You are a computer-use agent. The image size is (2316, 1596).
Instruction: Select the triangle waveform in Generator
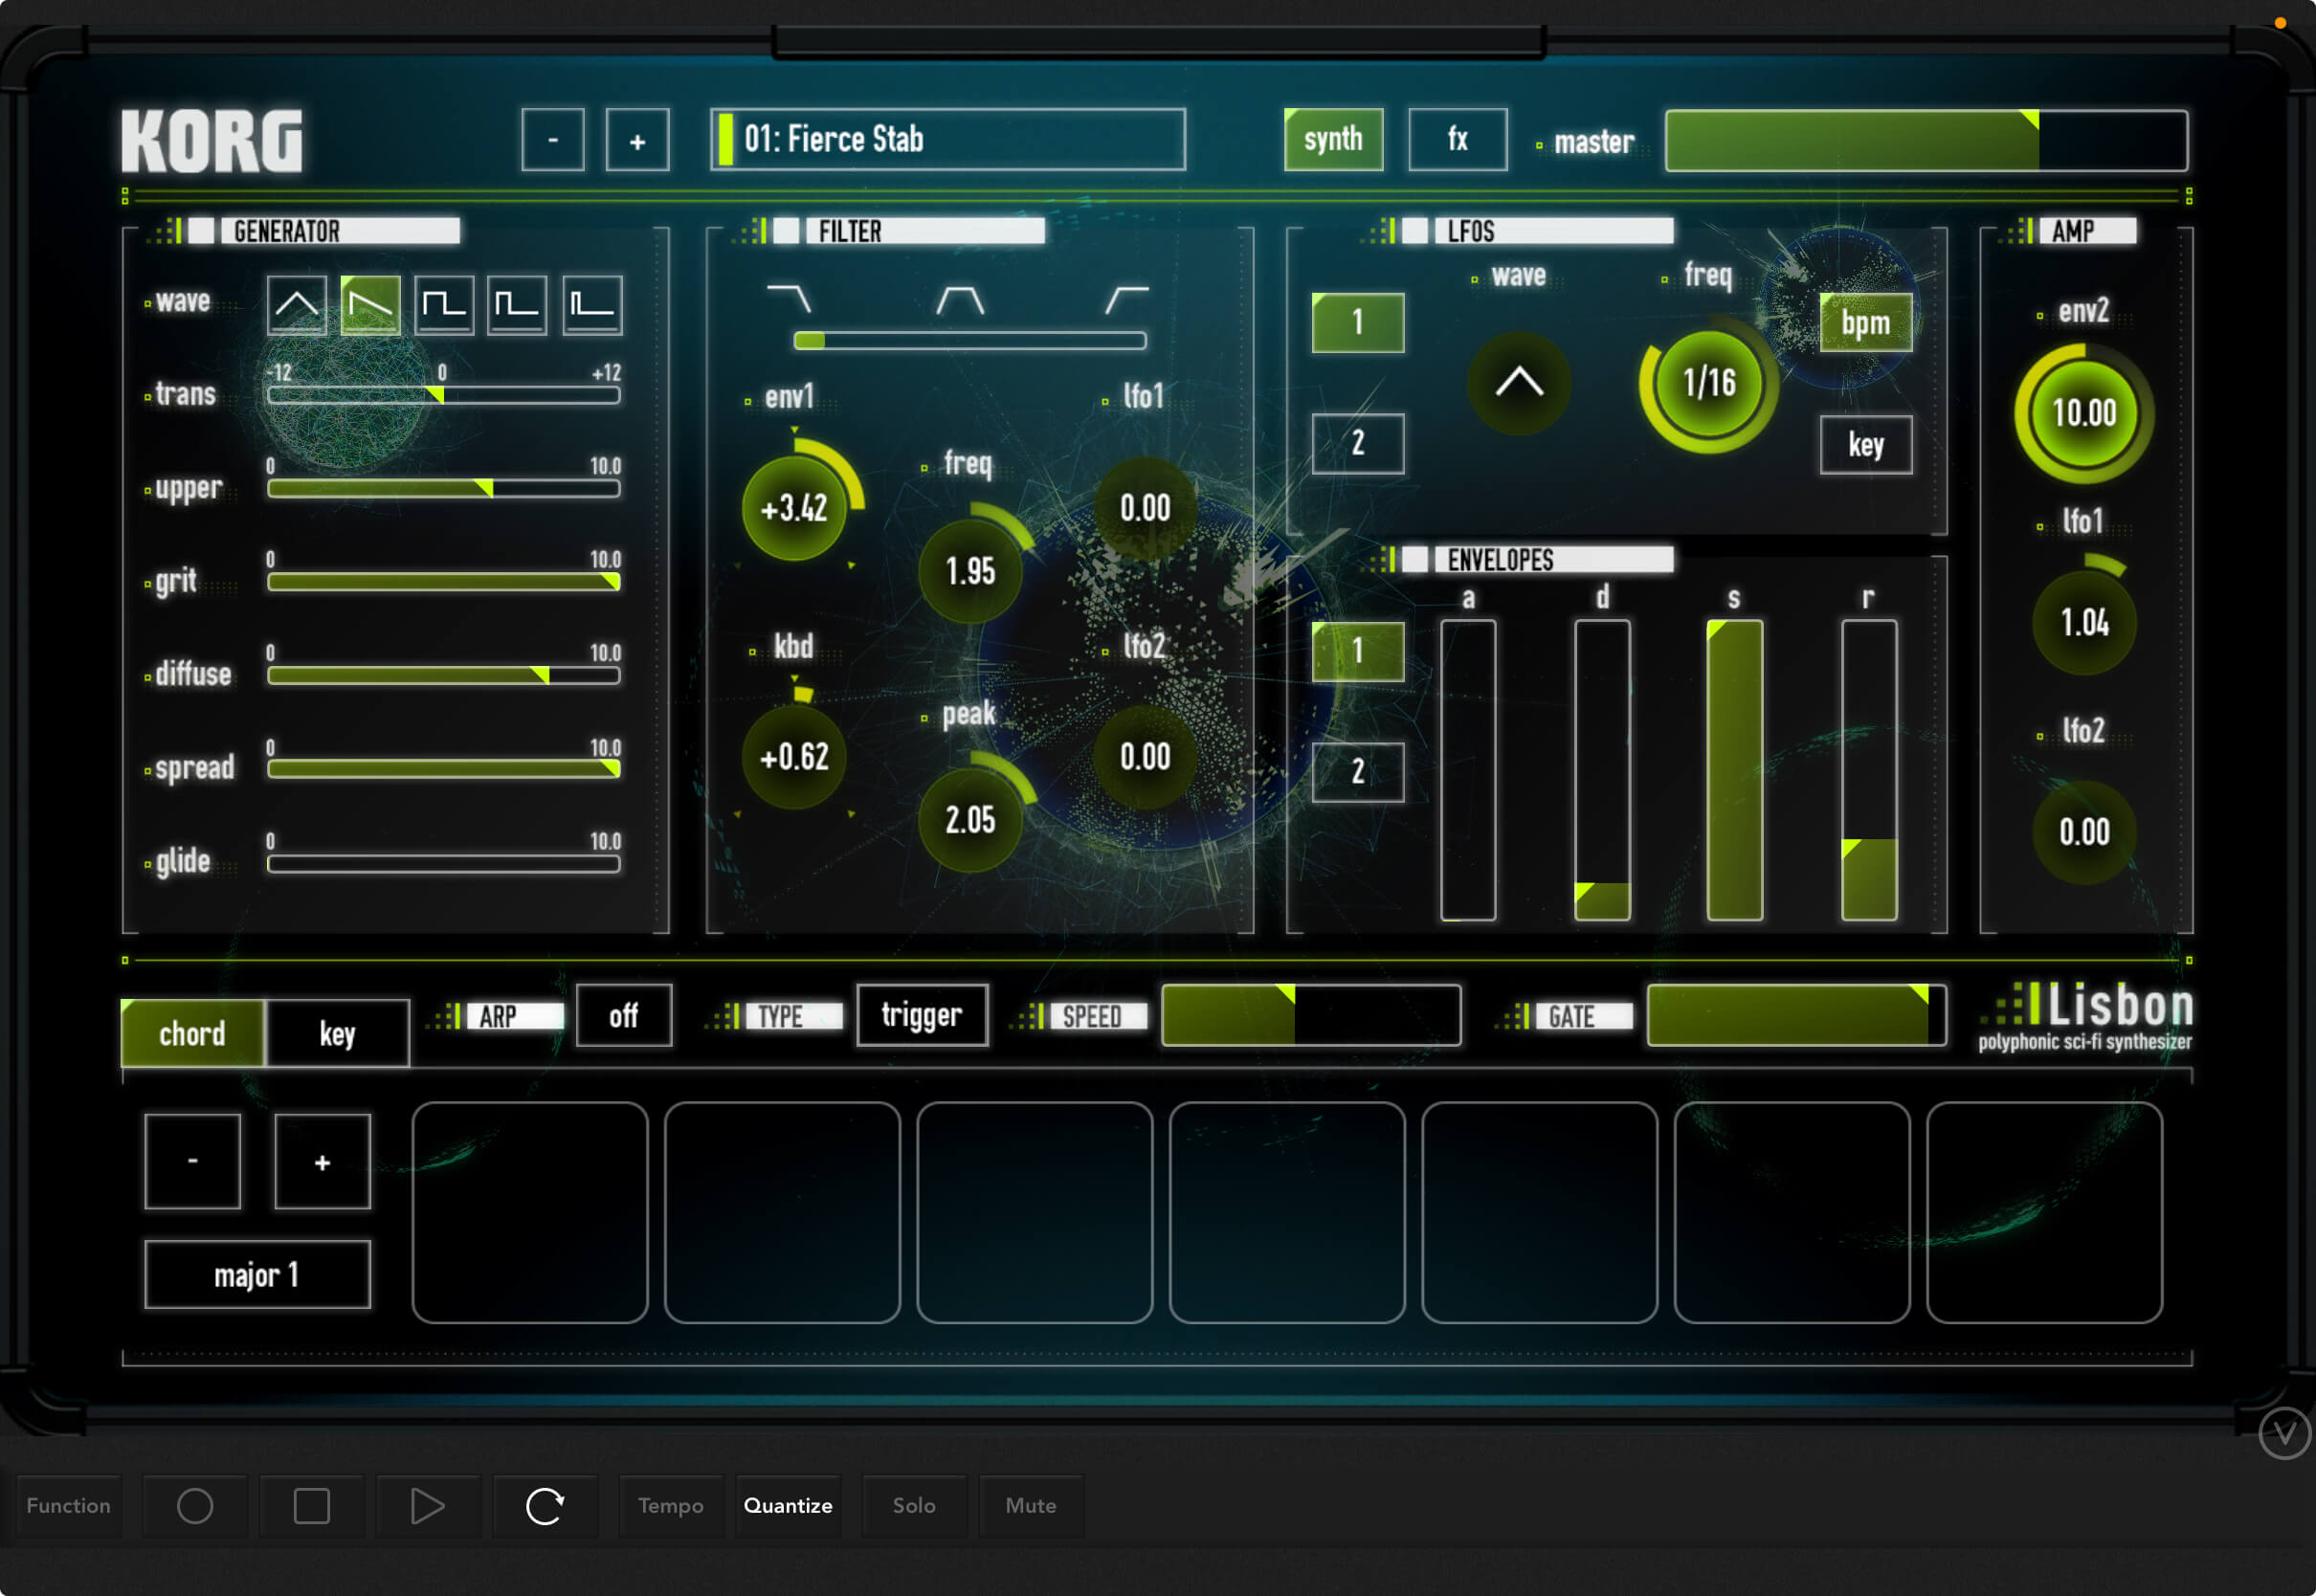tap(296, 305)
